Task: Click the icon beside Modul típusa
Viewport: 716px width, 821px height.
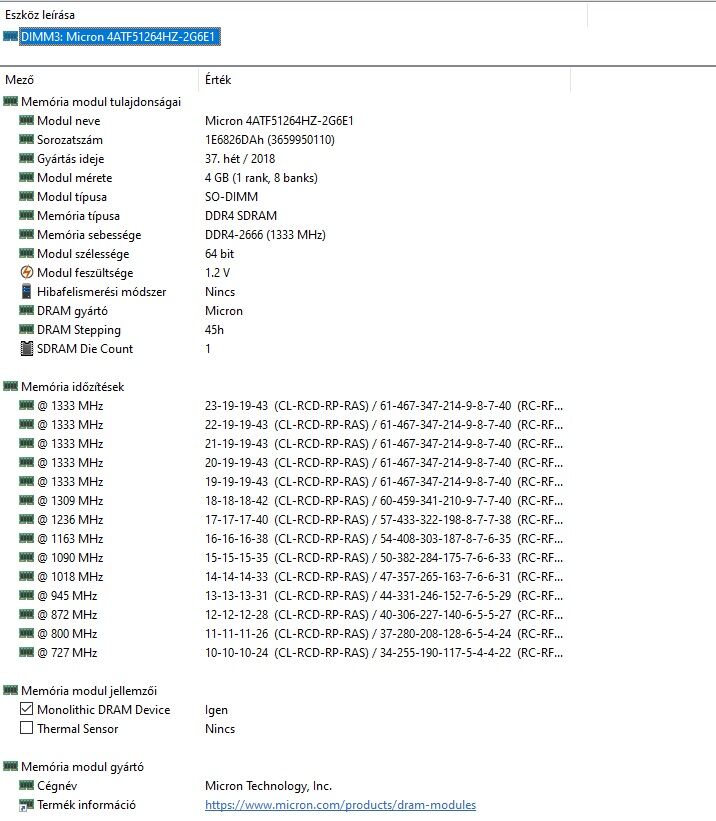Action: tap(27, 196)
